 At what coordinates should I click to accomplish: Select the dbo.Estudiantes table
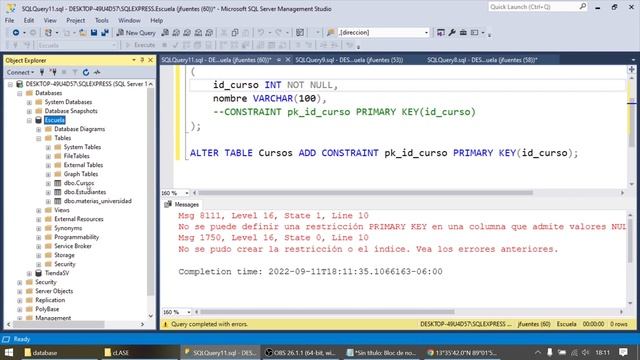84,192
